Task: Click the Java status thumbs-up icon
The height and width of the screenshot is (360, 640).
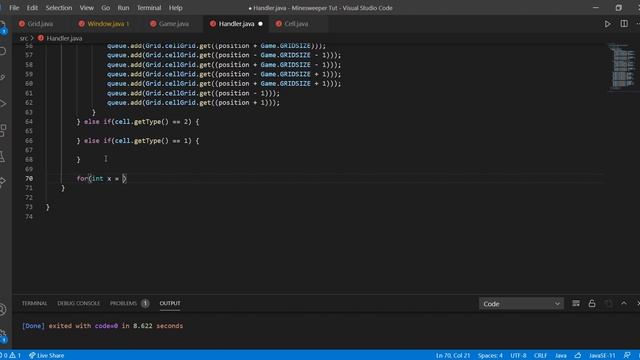Action: [x=578, y=356]
